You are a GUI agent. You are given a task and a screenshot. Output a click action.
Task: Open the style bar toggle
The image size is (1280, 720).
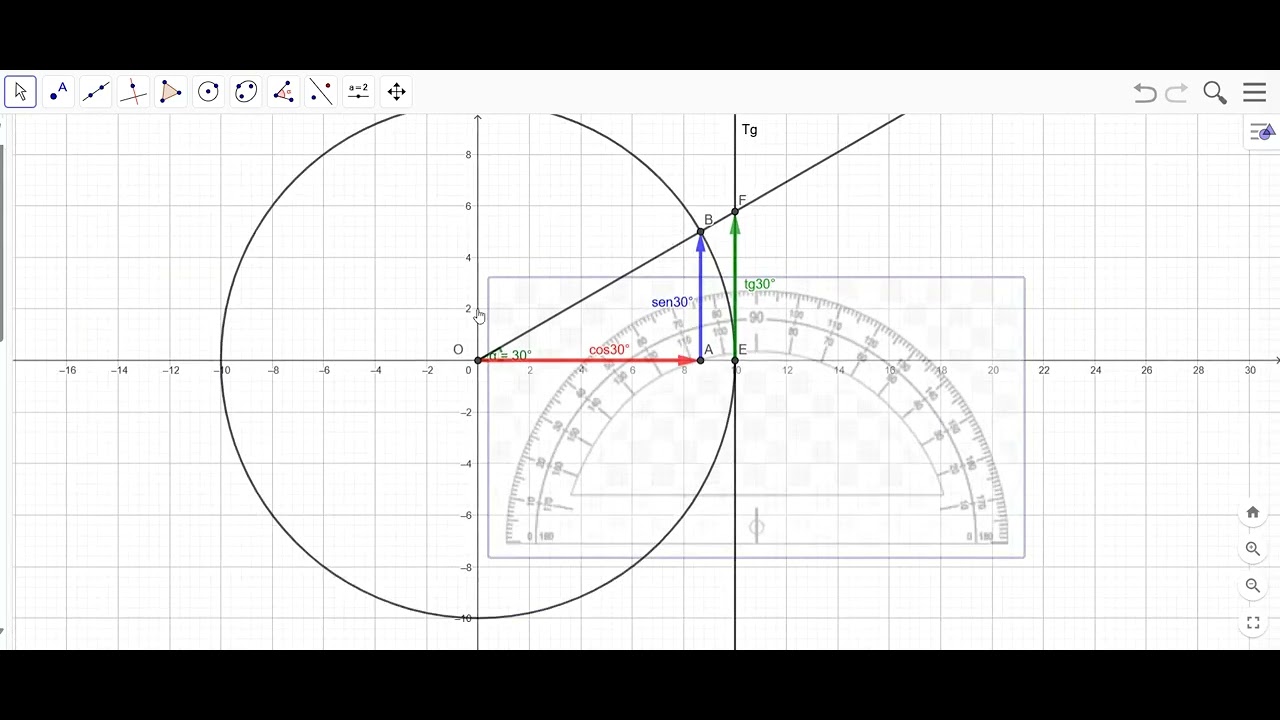[1263, 132]
